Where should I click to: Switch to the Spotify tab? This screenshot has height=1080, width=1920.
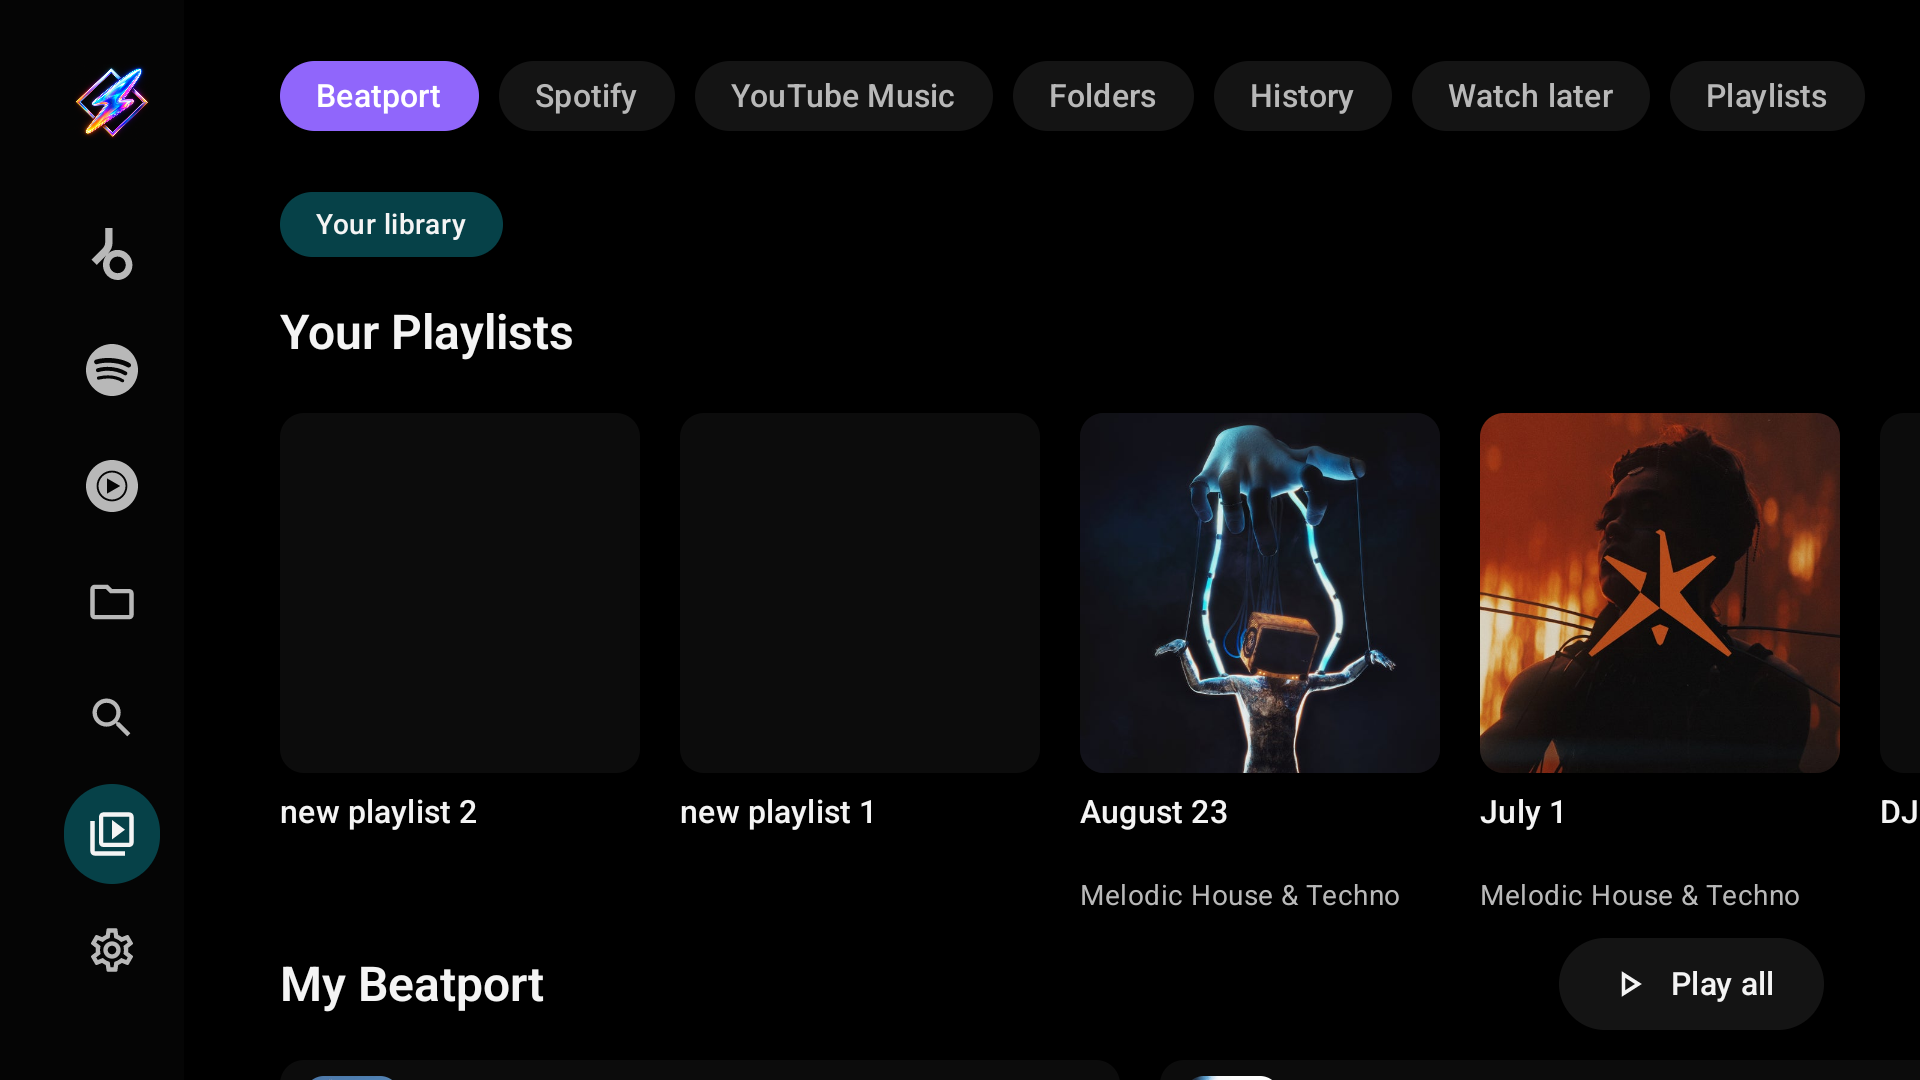[586, 96]
